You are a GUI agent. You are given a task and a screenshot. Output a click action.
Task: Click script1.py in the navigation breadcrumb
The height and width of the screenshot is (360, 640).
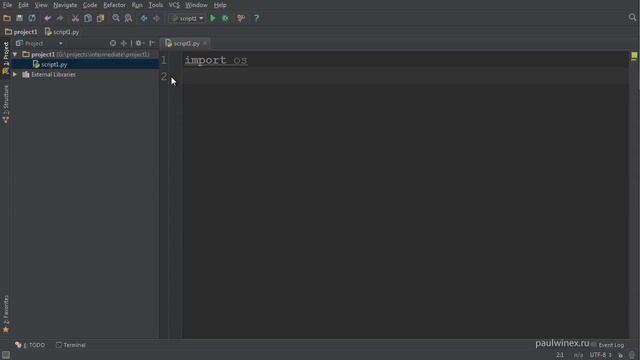[62, 32]
